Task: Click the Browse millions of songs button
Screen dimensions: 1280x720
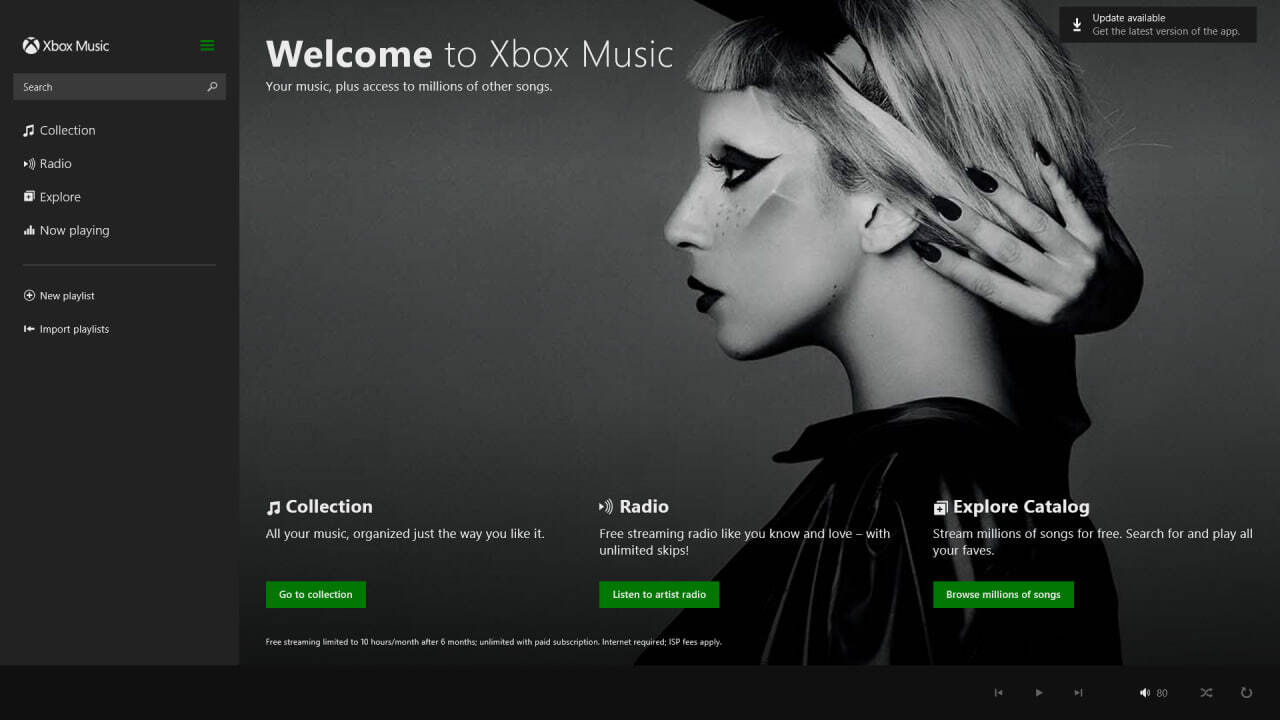Action: pyautogui.click(x=1003, y=595)
